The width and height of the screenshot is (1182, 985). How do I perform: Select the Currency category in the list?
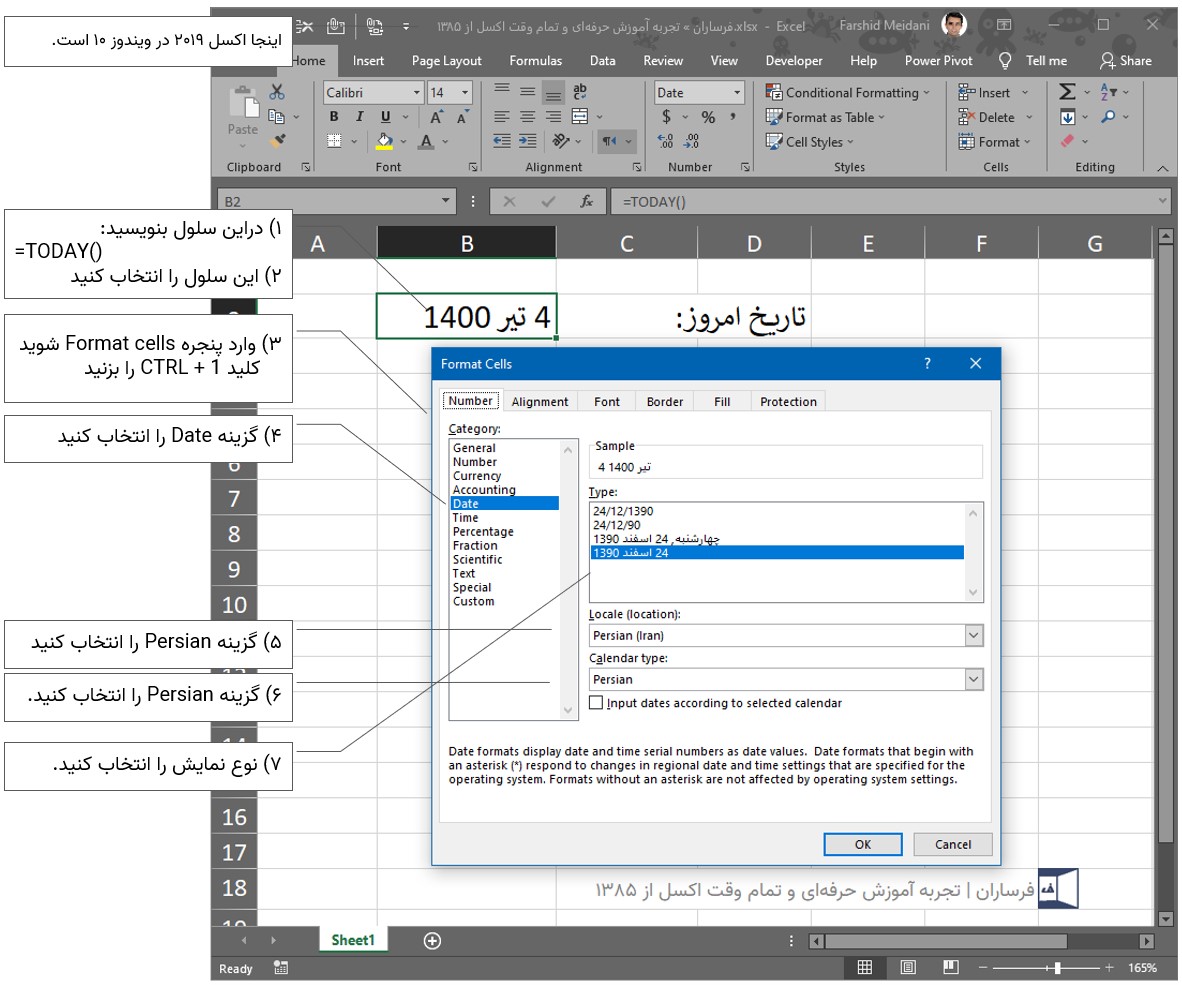point(476,476)
